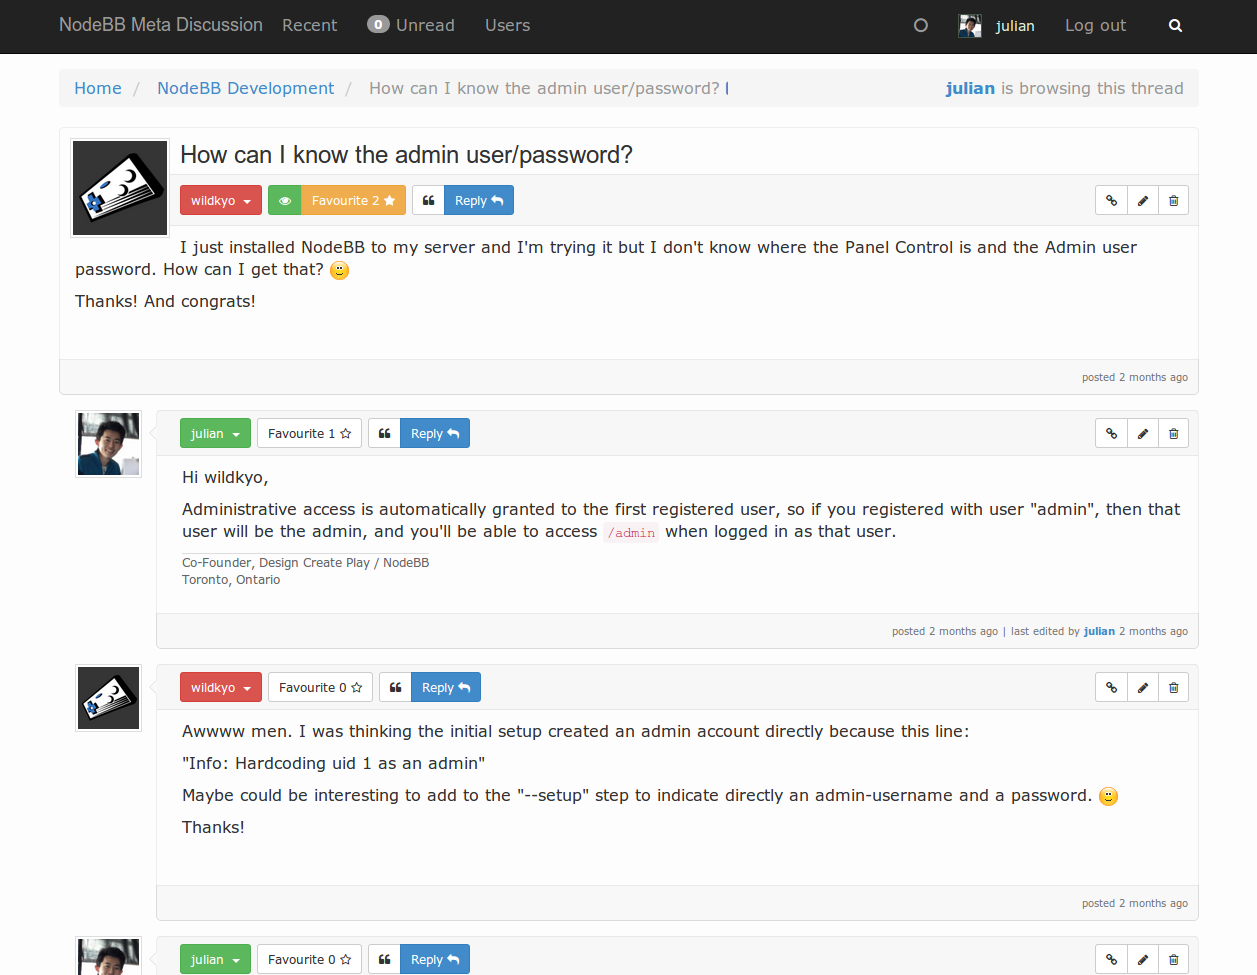
Task: Click the unread count badge showing 0
Action: pyautogui.click(x=378, y=25)
